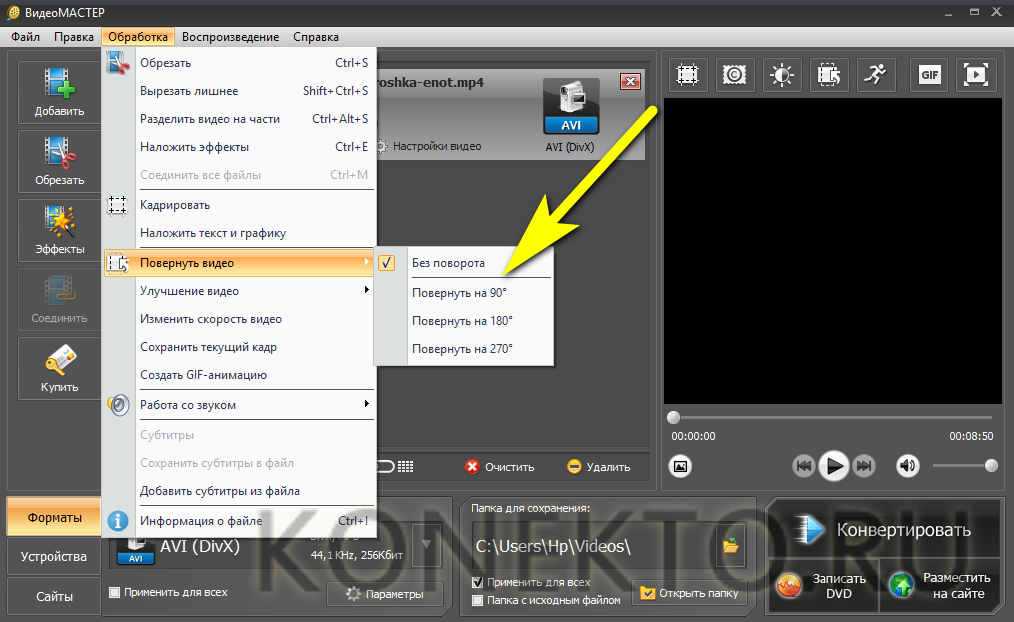Image resolution: width=1014 pixels, height=622 pixels.
Task: Switch to the Сайты tab
Action: 54,596
